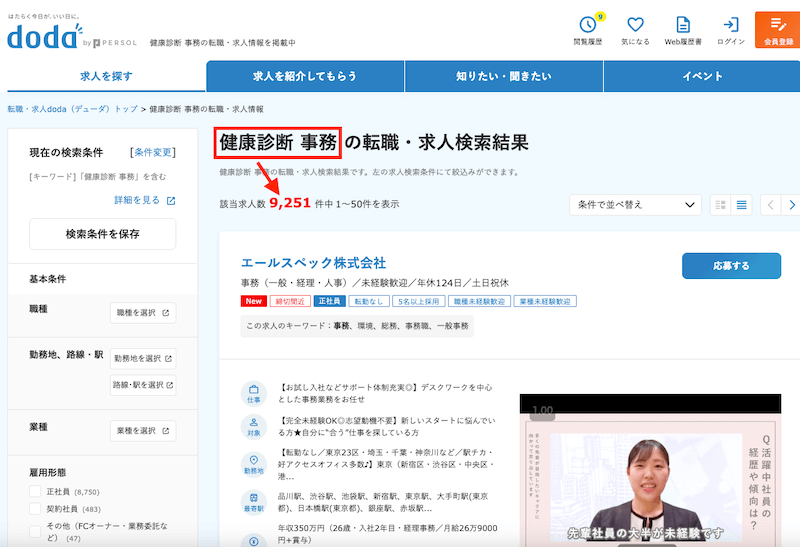Click the company video thumbnail
Screen dimensions: 800x547
pos(651,470)
